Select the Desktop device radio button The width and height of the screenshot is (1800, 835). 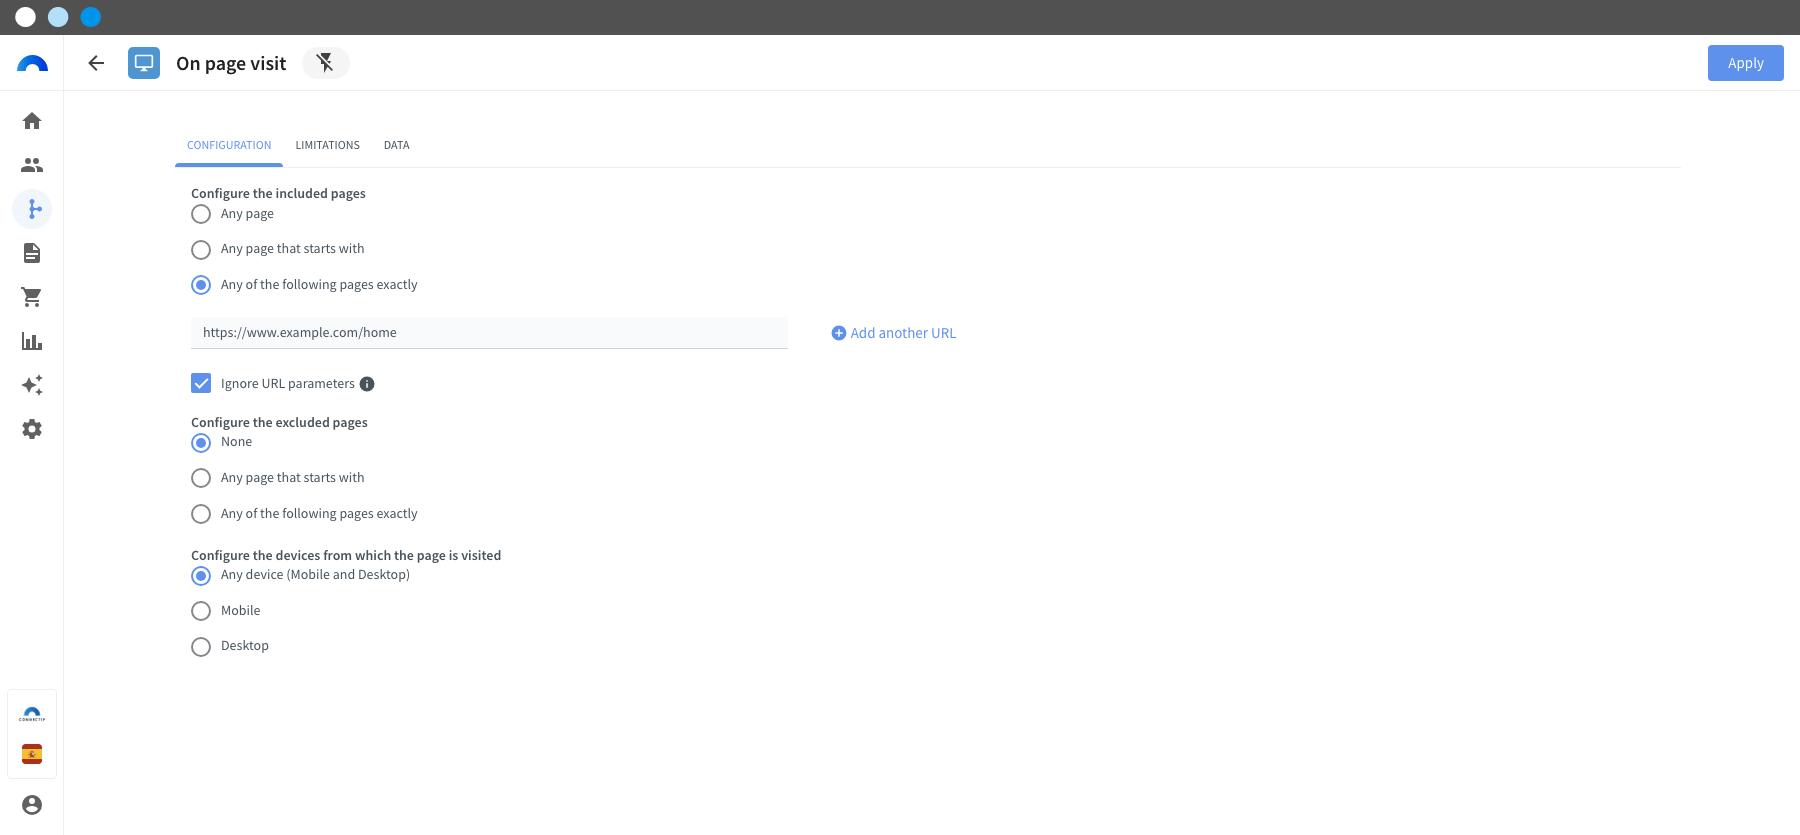tap(201, 646)
